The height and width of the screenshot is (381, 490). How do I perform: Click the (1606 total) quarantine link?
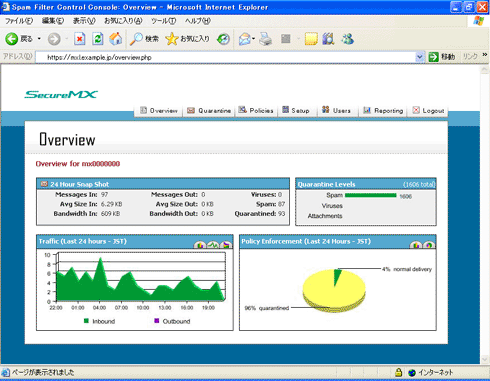419,184
